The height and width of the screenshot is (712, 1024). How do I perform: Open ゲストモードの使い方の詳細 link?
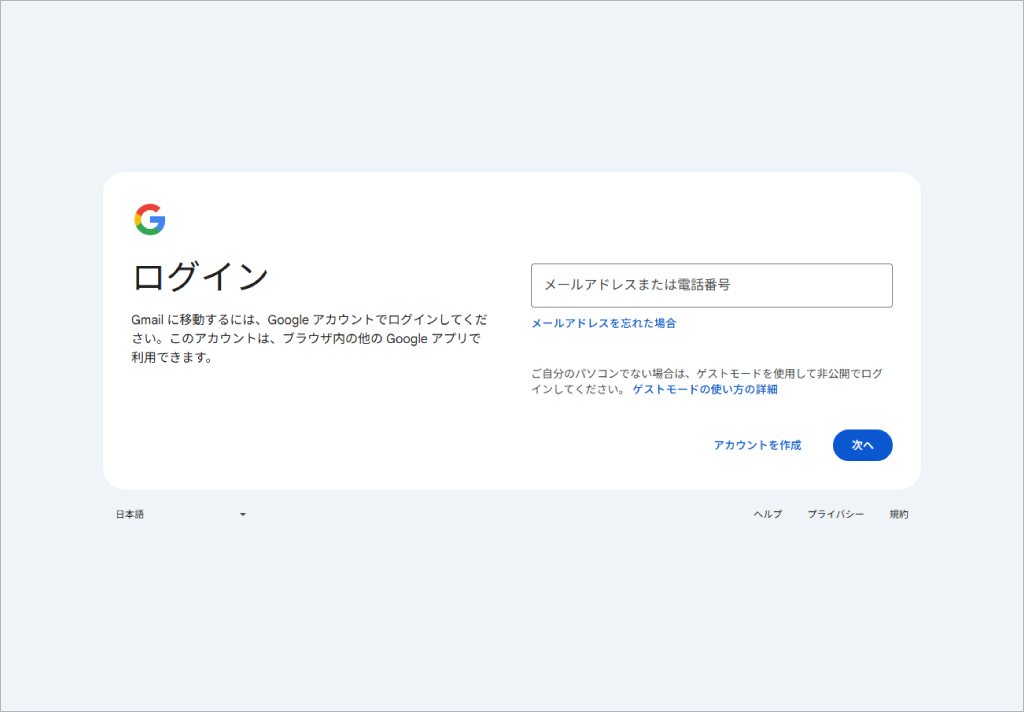(x=705, y=389)
